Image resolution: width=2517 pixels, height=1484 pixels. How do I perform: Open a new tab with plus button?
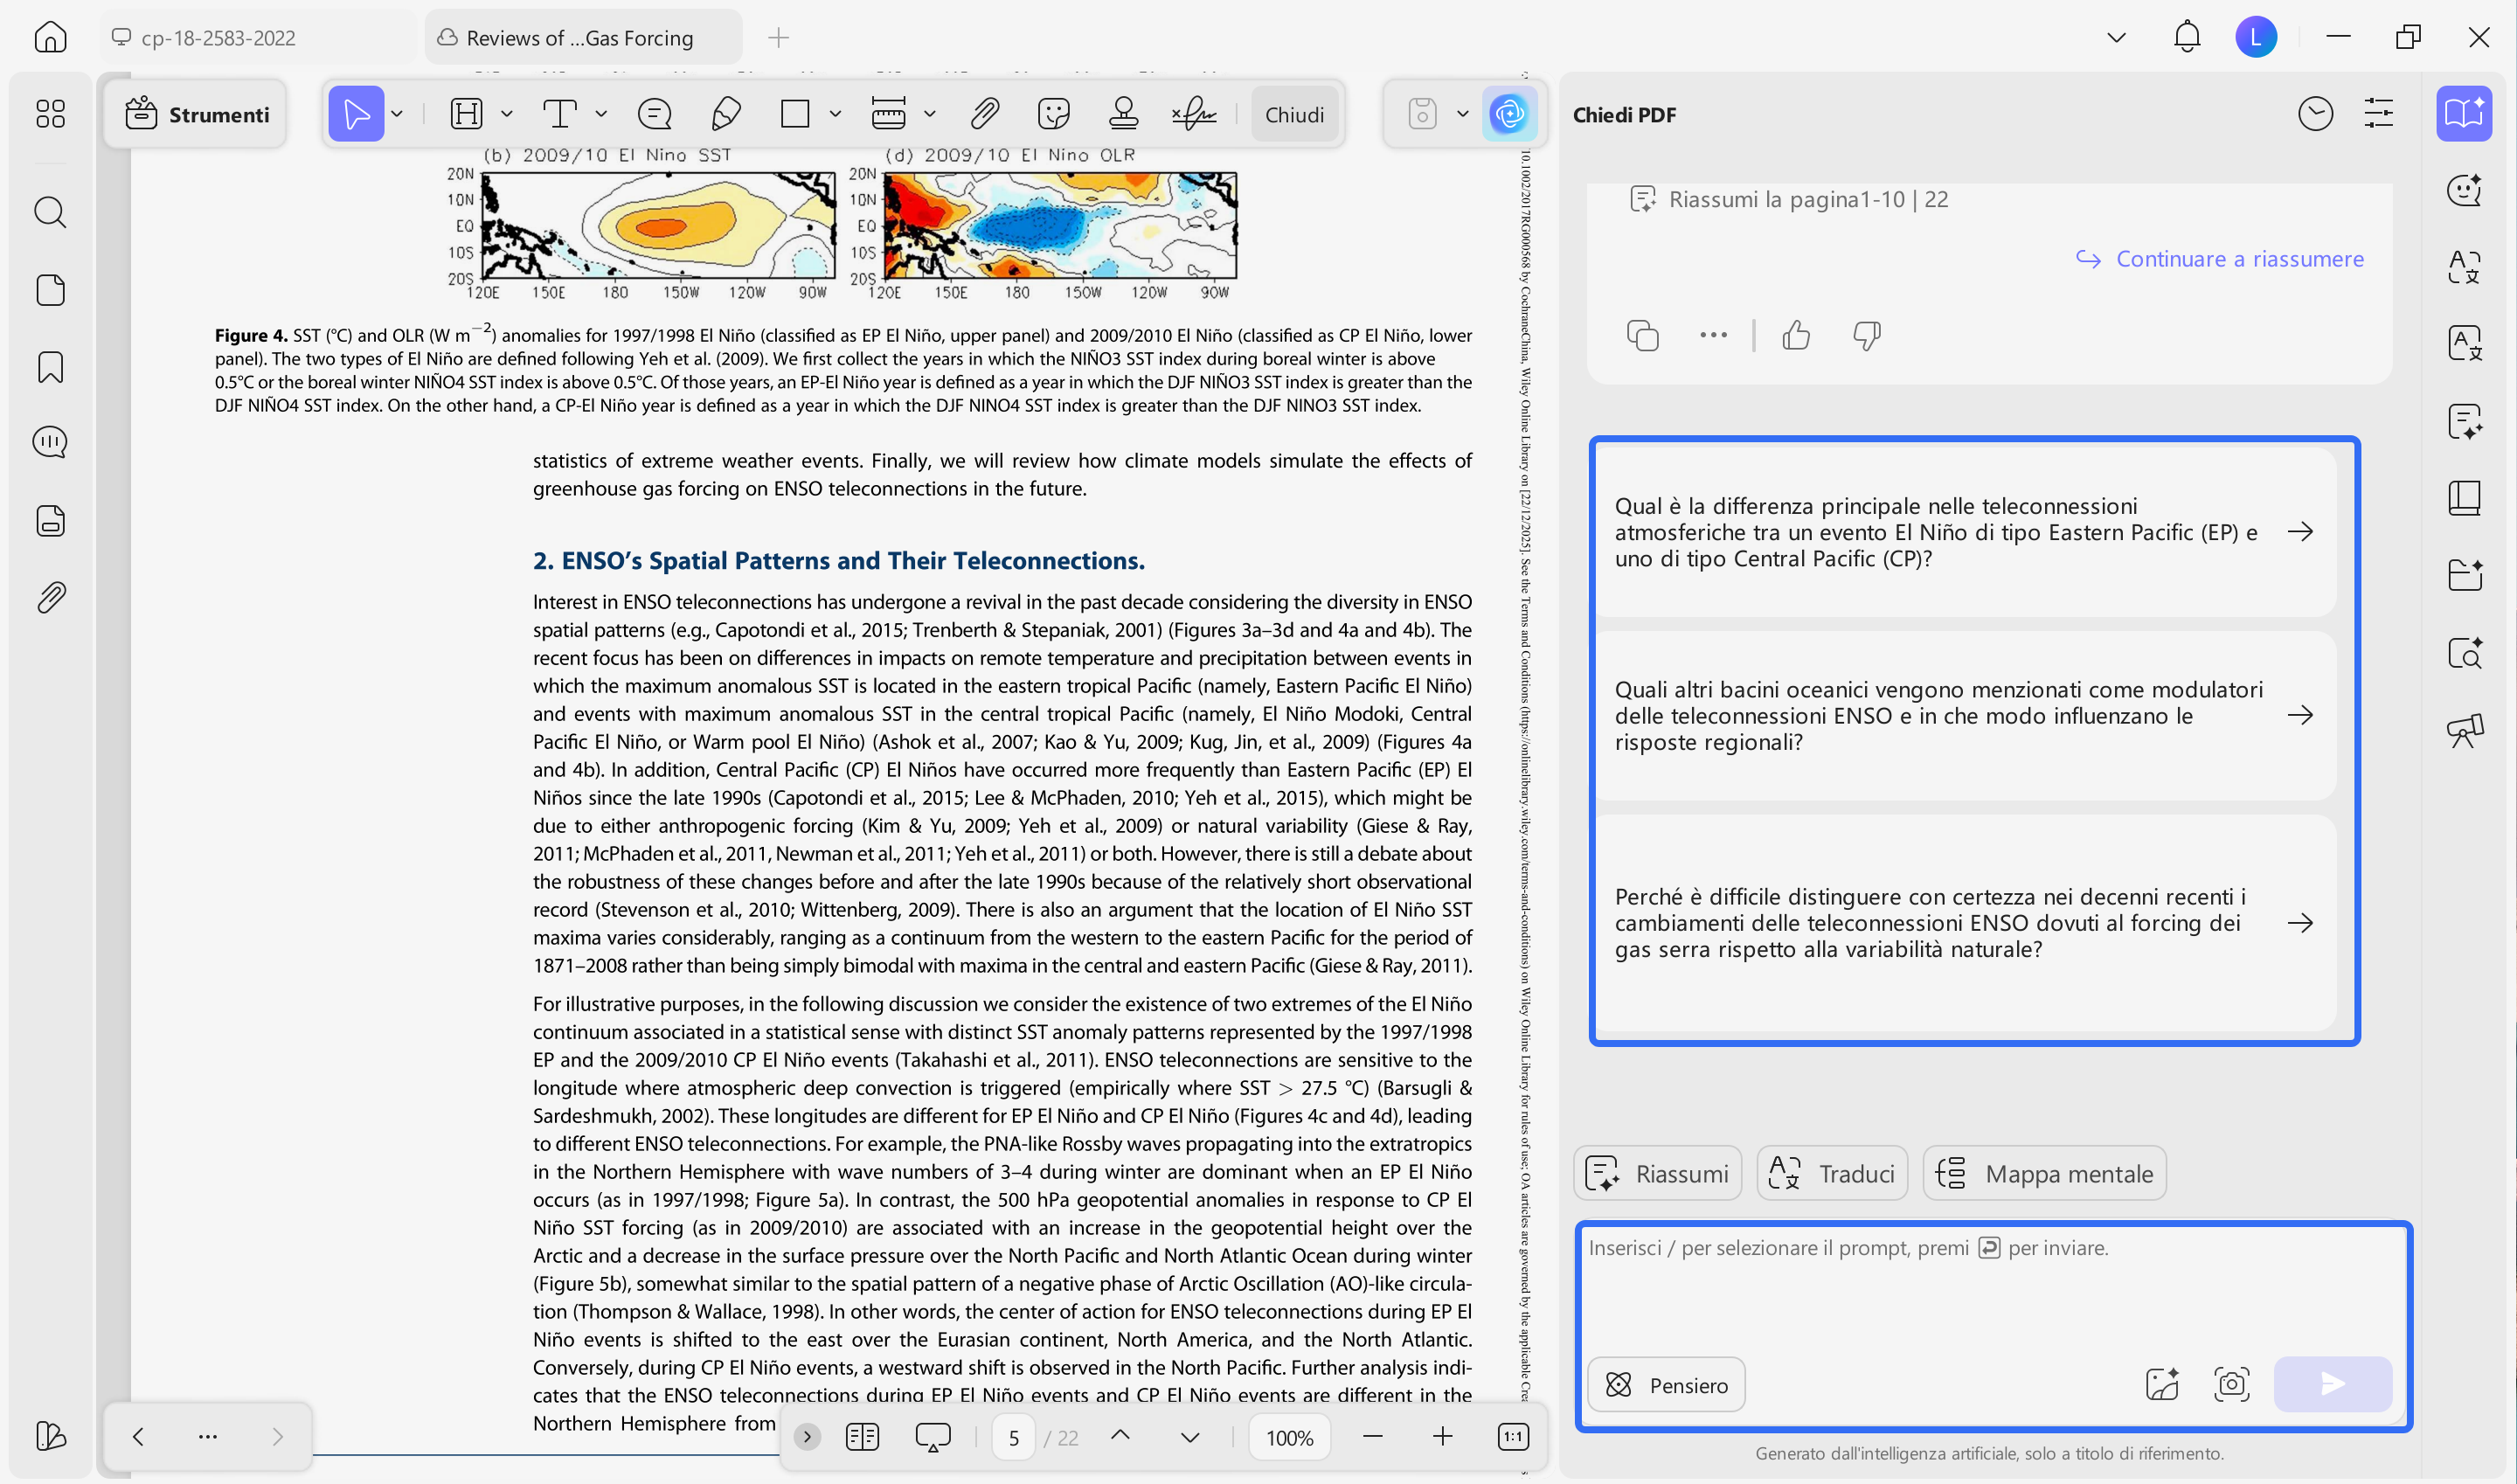tap(779, 38)
